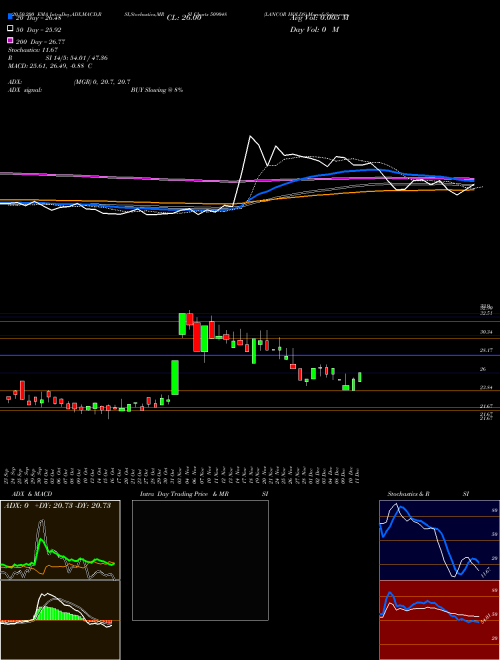Click the 26 price axis label
The width and height of the screenshot is (500, 660).
tap(483, 369)
